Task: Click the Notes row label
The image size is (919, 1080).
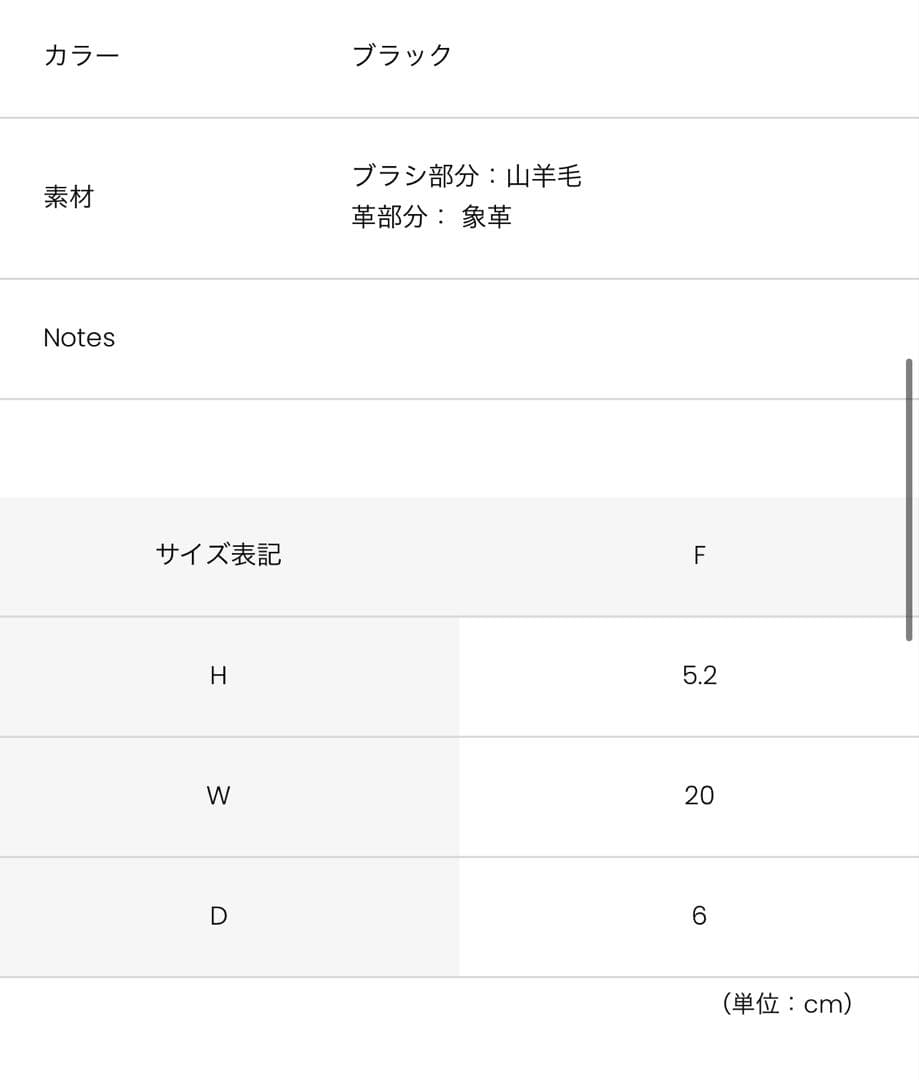Action: click(x=79, y=338)
